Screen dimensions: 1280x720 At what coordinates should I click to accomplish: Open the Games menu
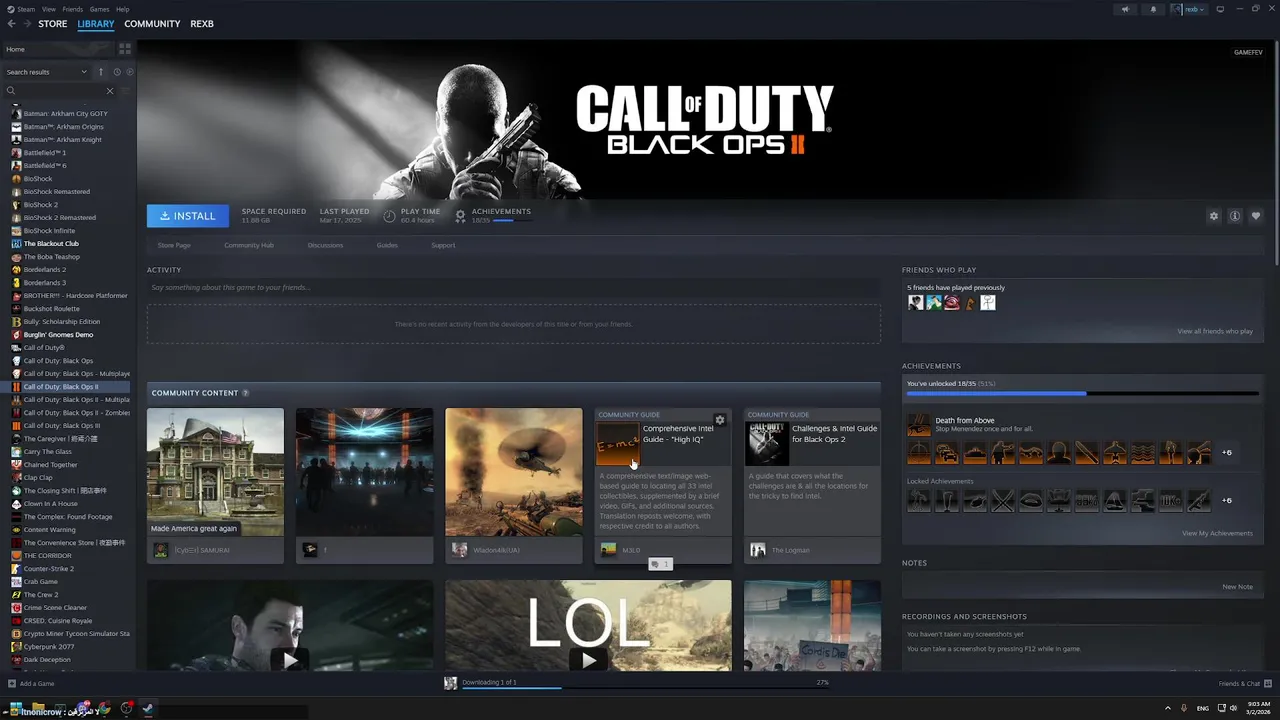click(x=99, y=9)
